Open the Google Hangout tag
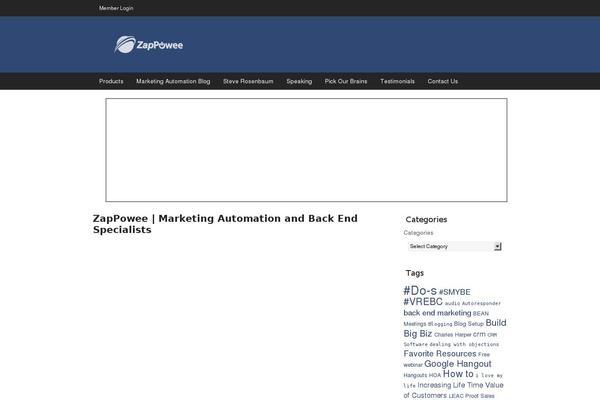Viewport: 600px width, 400px height. tap(458, 364)
